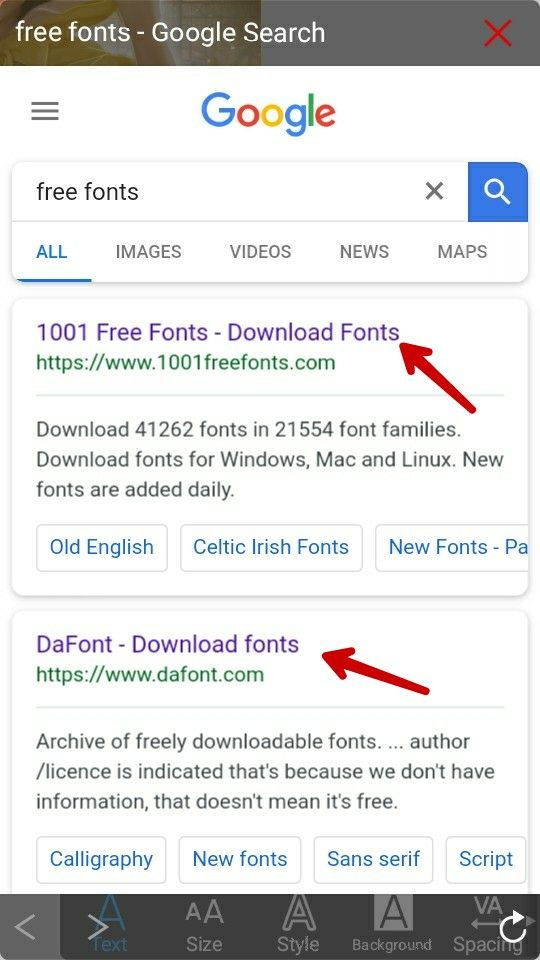The width and height of the screenshot is (540, 960).
Task: Click the Google logo
Action: tap(268, 114)
